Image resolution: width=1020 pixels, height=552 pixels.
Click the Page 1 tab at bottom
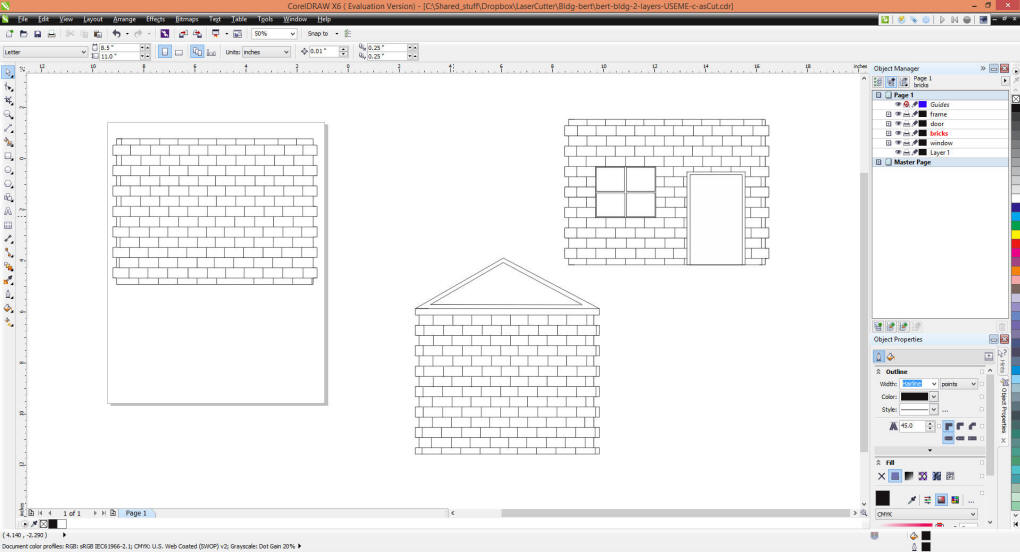[x=136, y=513]
